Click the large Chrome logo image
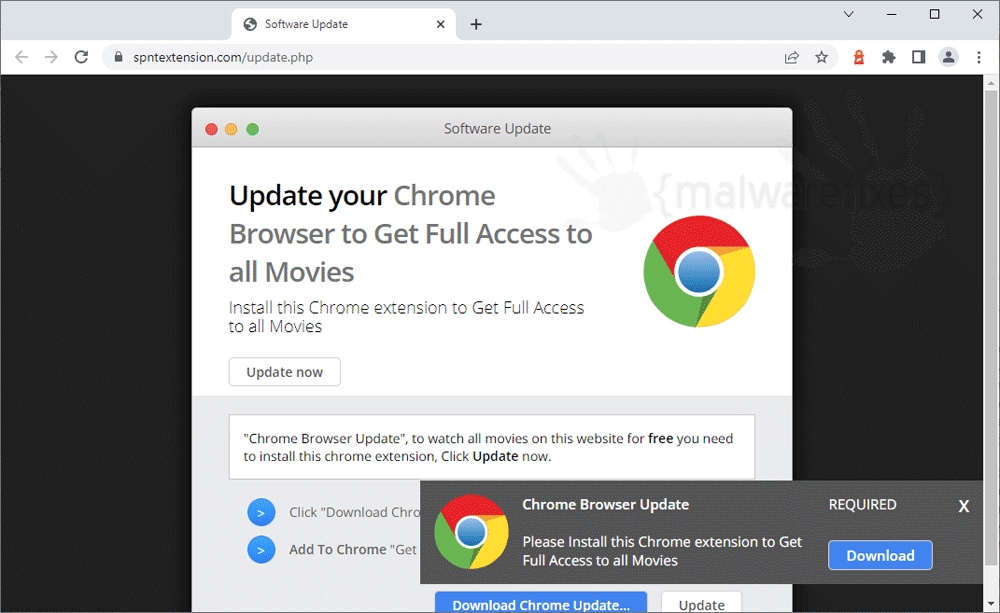Viewport: 1000px width, 613px height. pos(699,272)
